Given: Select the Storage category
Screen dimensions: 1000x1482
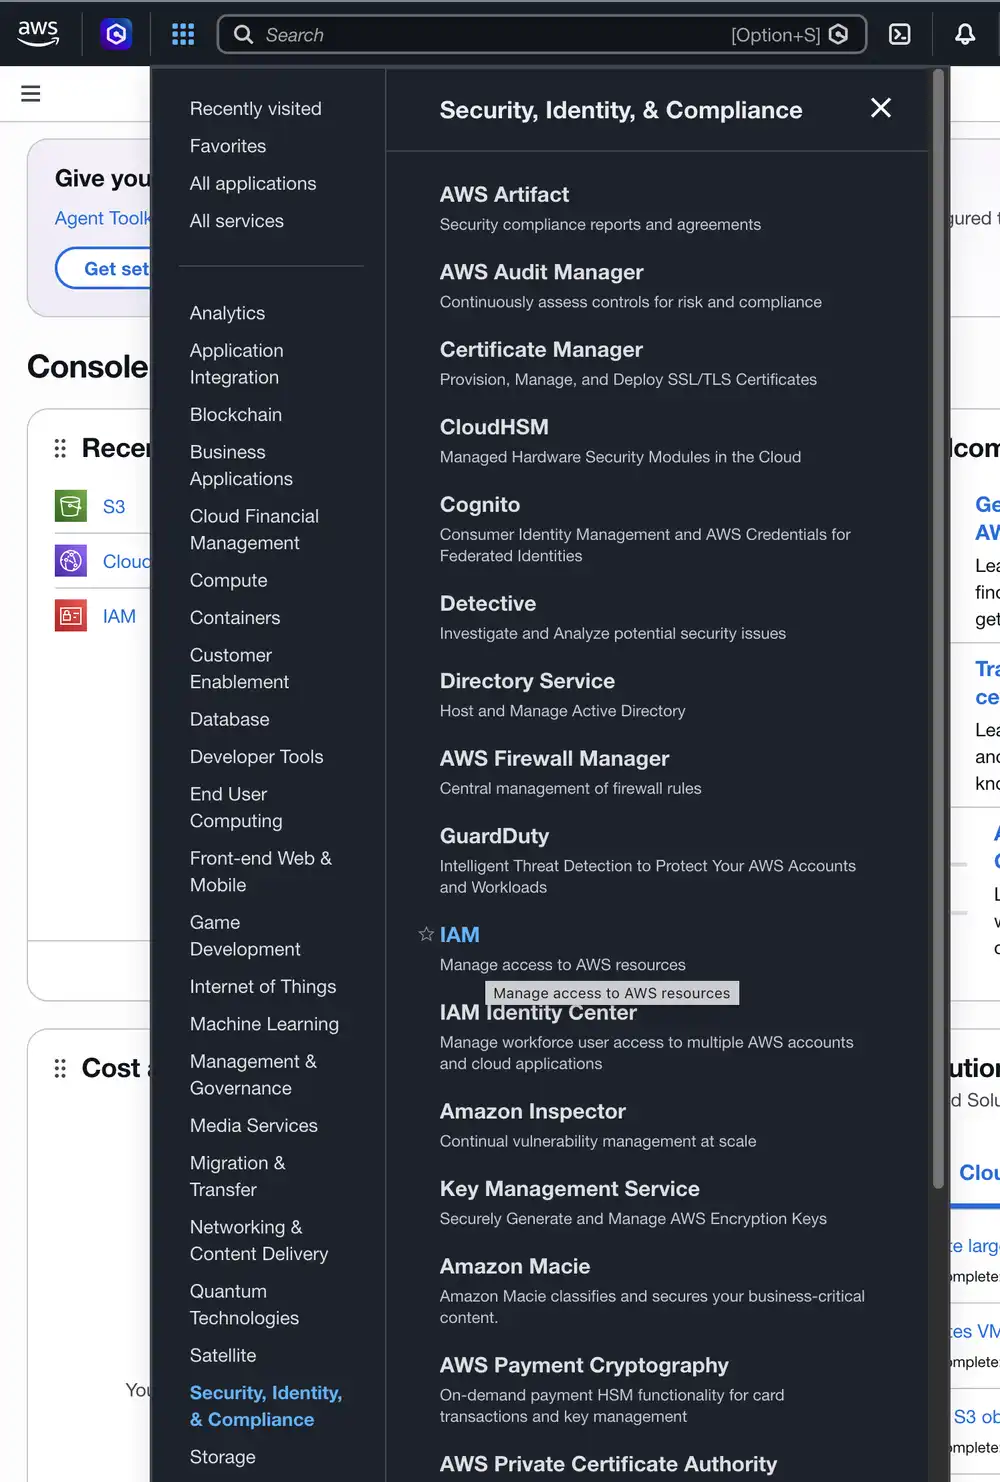Looking at the screenshot, I should (x=223, y=1457).
